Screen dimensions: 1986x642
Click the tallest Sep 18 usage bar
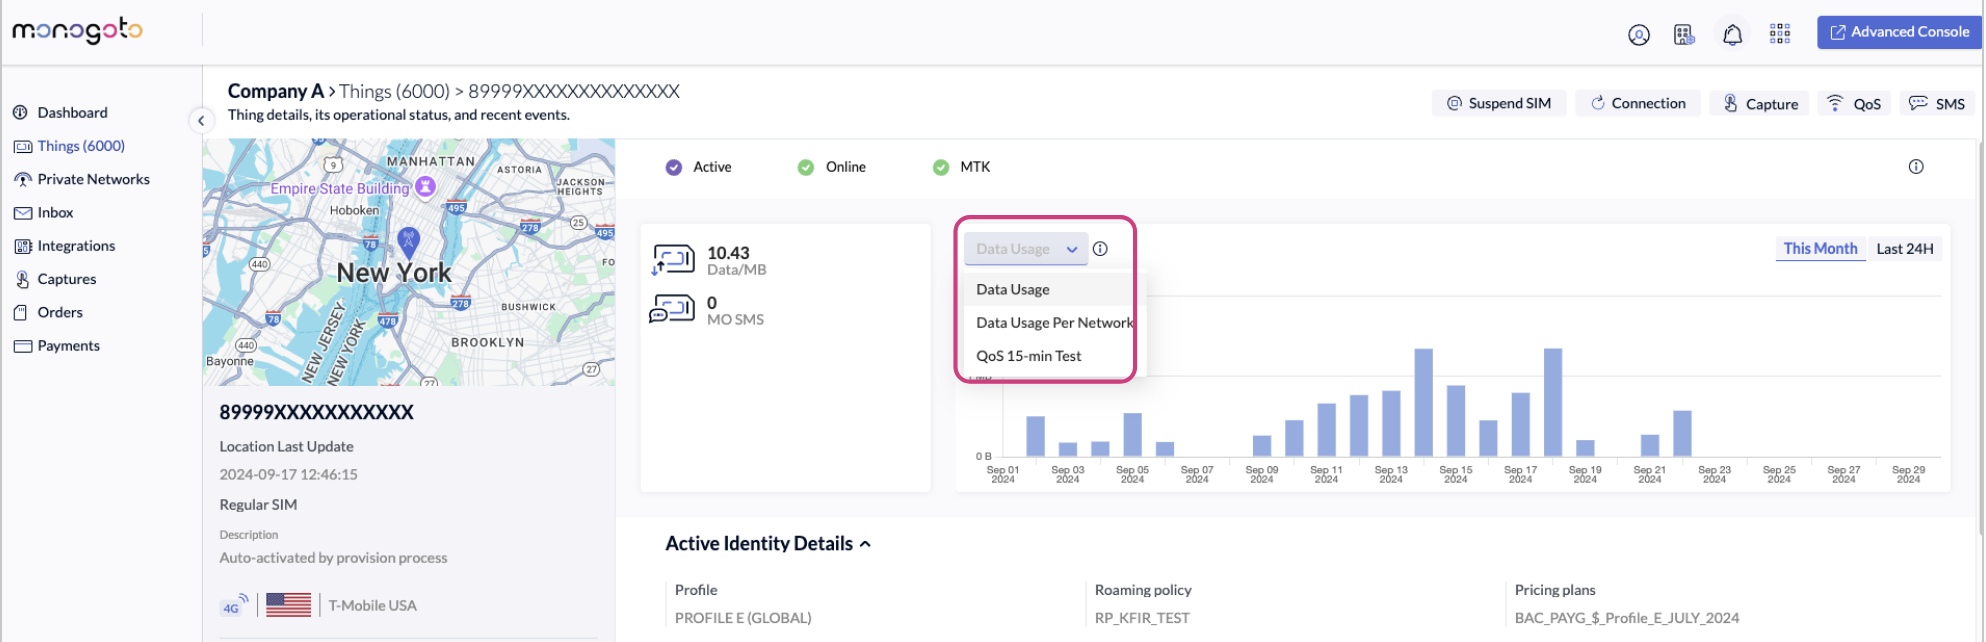[1552, 402]
